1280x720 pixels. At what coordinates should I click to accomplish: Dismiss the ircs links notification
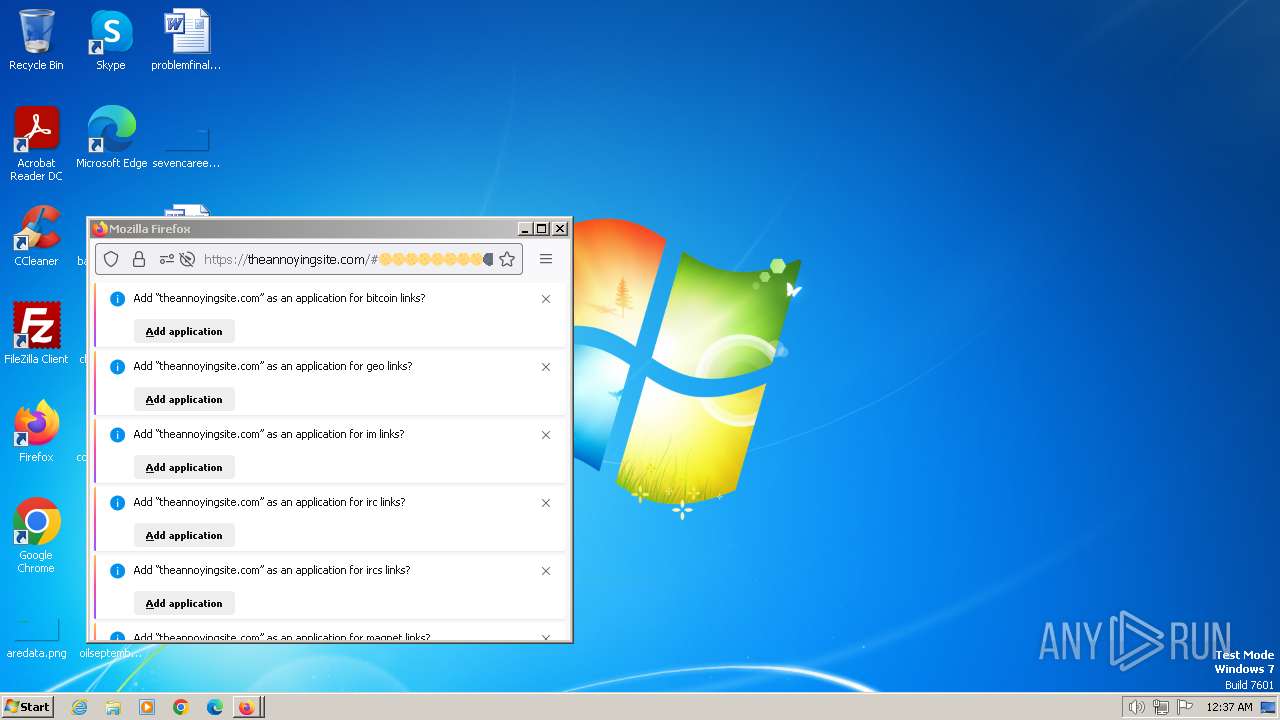pos(546,571)
